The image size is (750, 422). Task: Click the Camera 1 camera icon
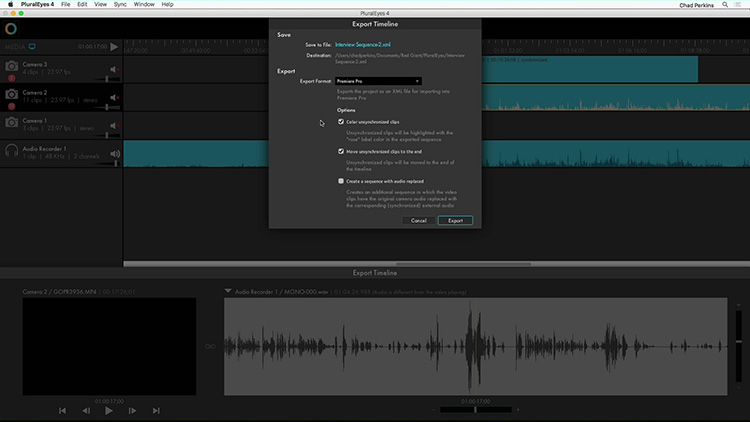(11, 122)
